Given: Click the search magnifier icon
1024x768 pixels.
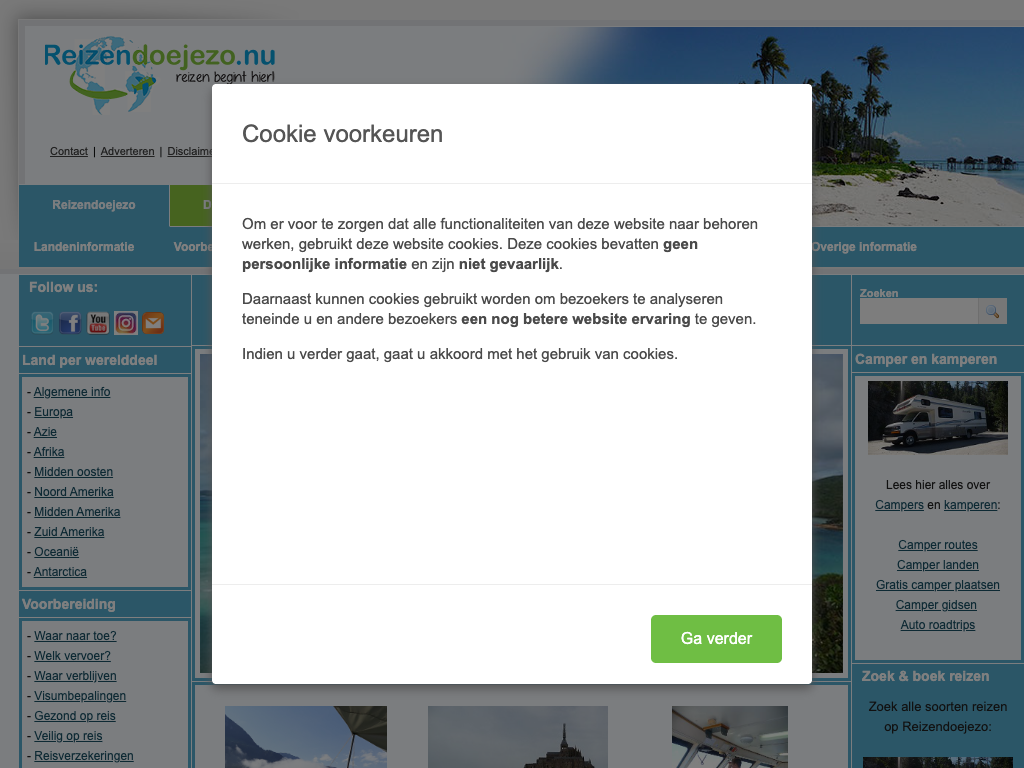Looking at the screenshot, I should point(992,312).
